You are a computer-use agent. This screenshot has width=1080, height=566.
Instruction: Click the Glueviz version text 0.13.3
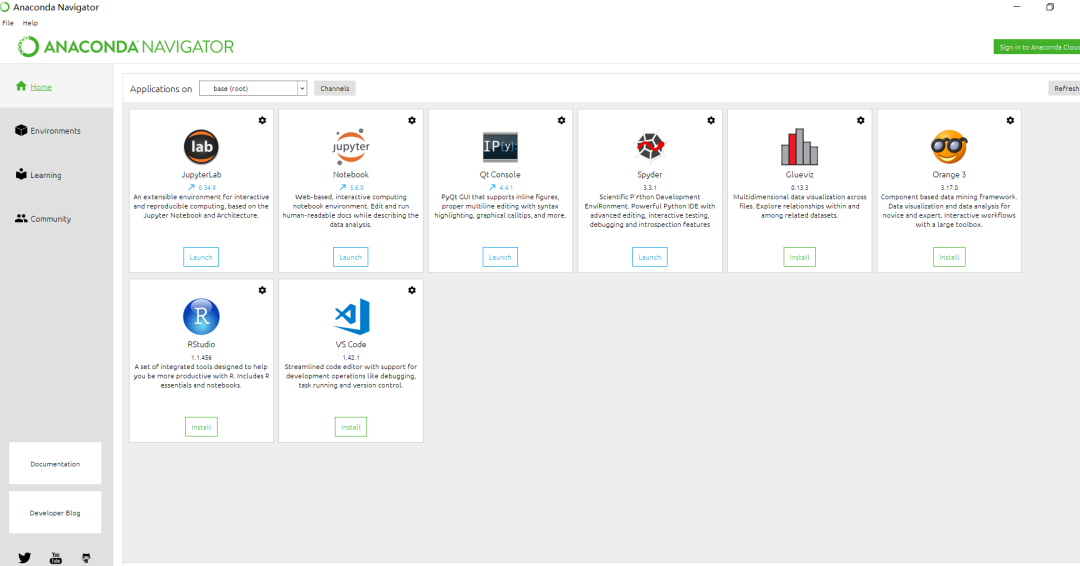point(799,187)
